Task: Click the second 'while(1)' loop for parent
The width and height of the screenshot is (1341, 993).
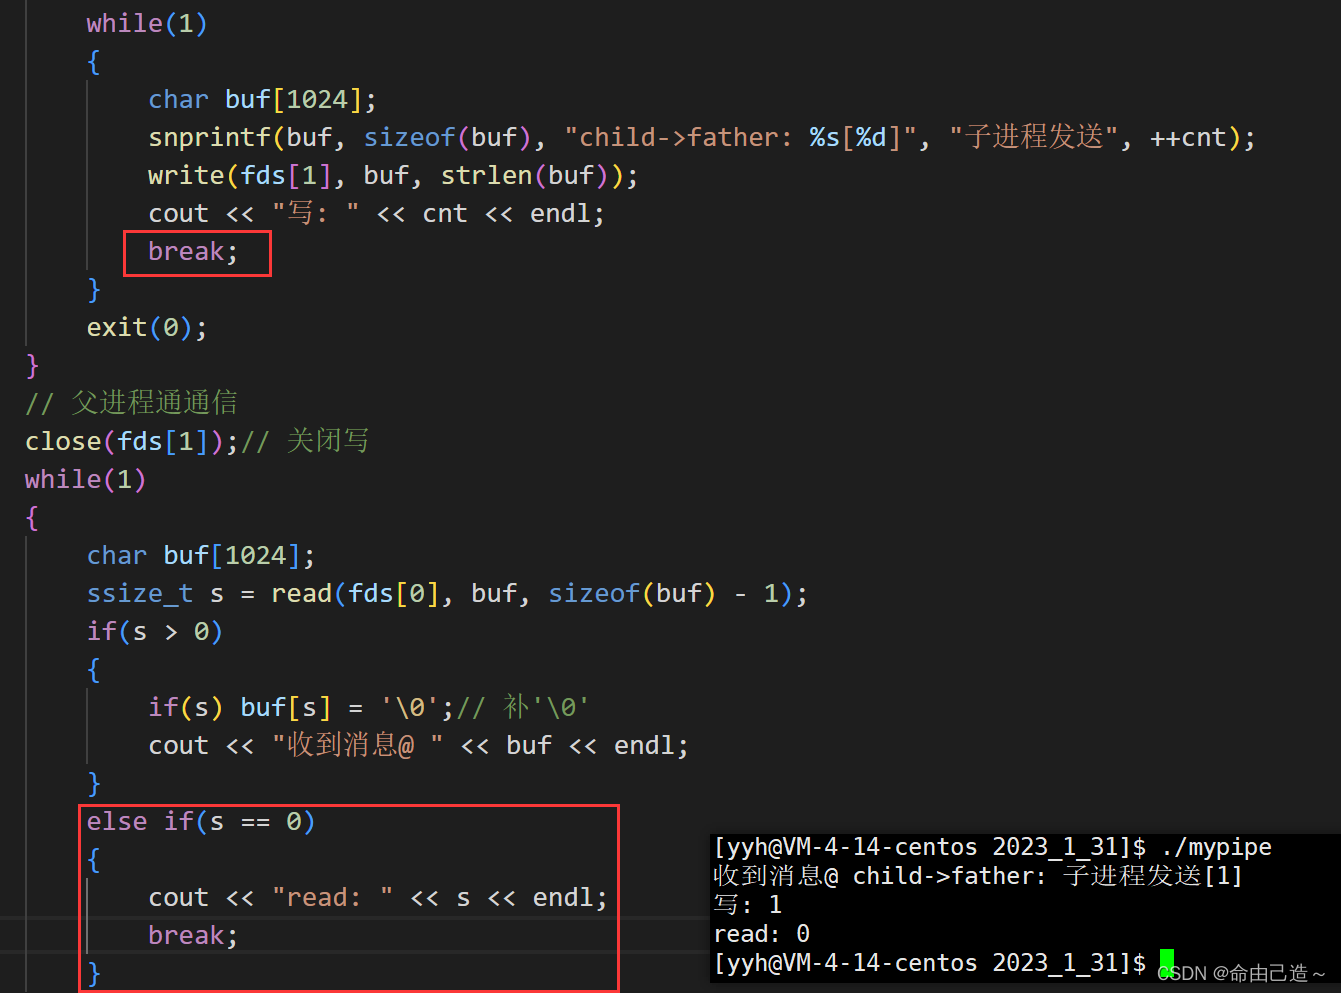Action: [x=86, y=479]
